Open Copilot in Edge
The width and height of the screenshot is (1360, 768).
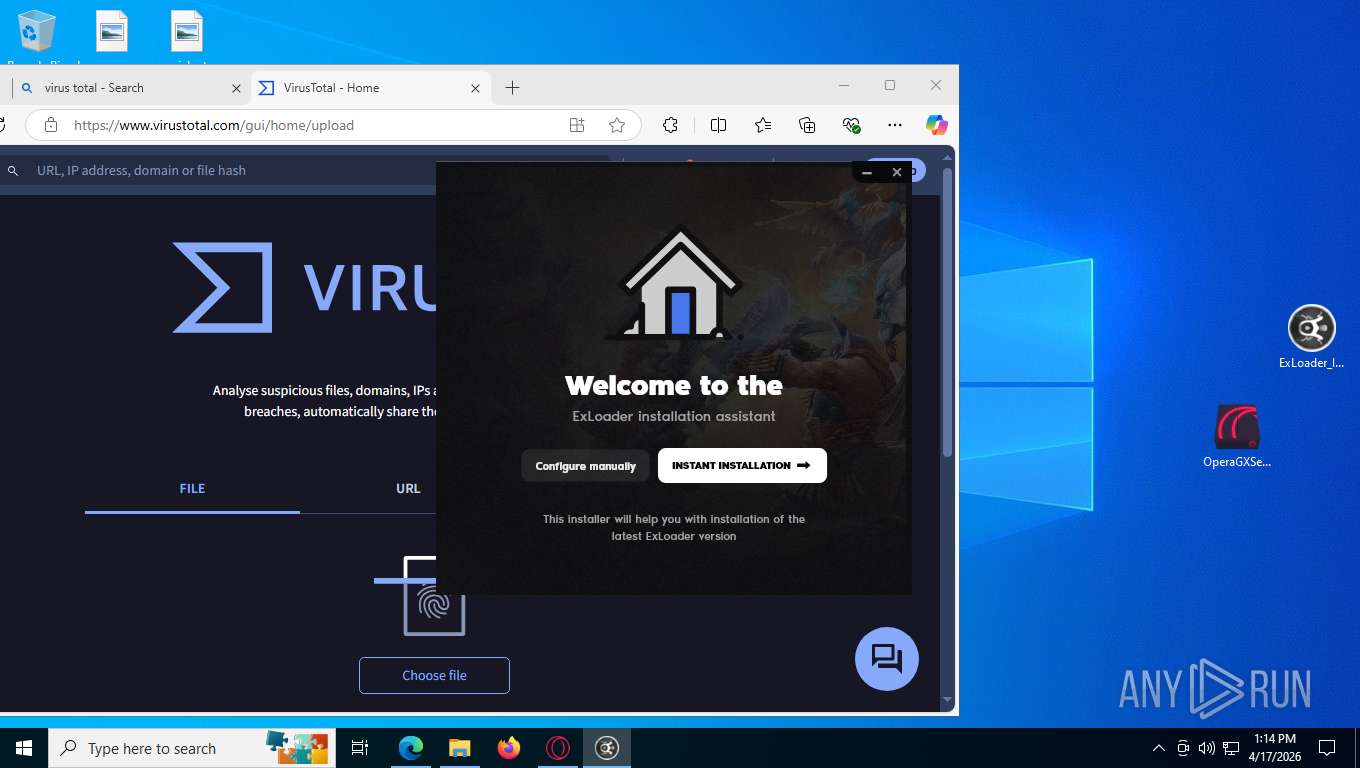(937, 125)
